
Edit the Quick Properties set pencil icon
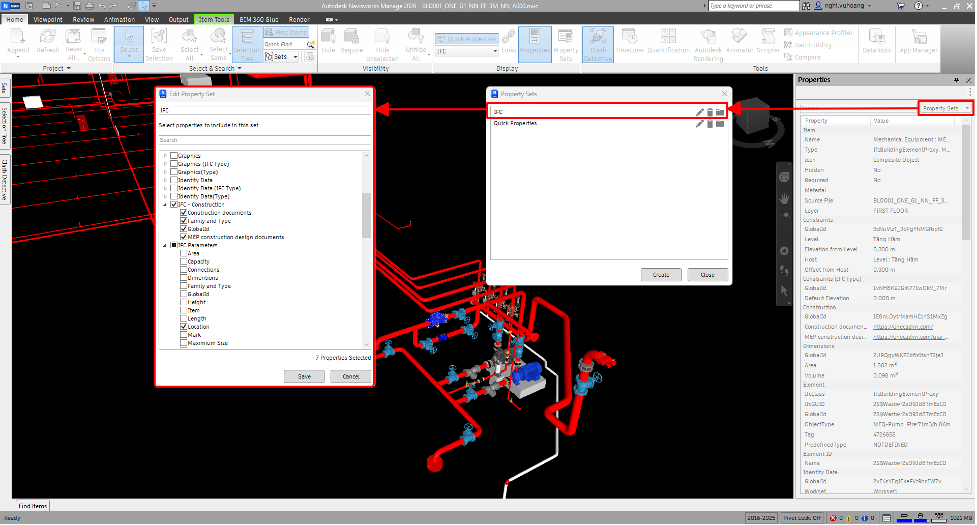(x=700, y=124)
